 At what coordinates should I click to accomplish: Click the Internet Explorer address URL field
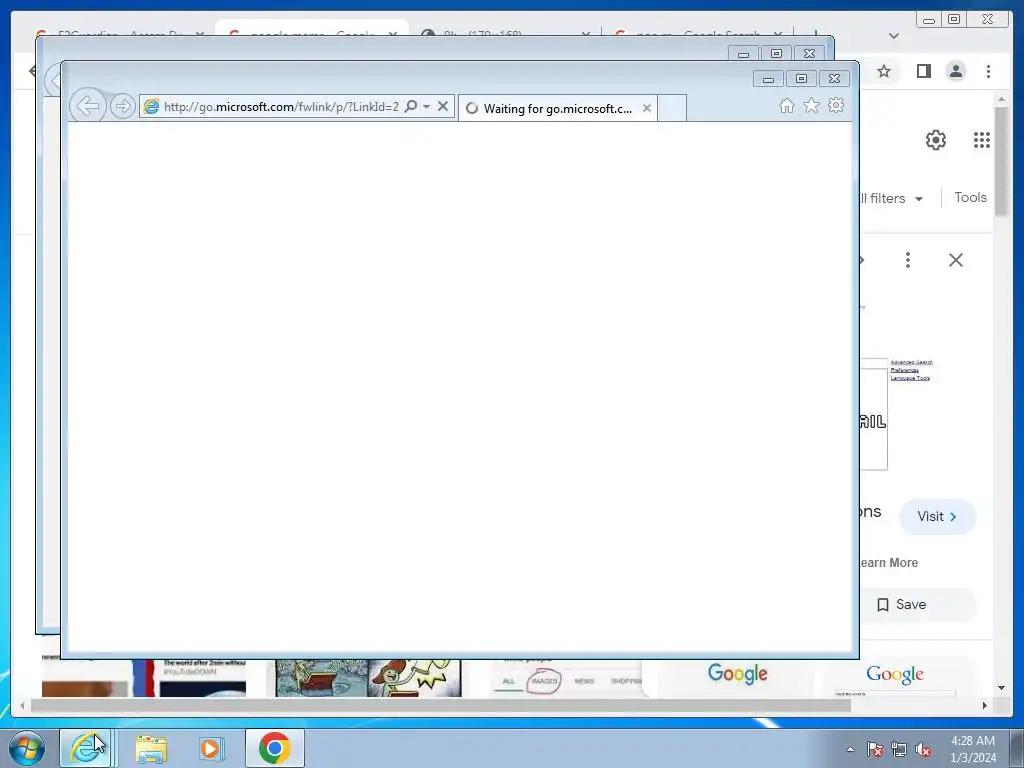281,106
